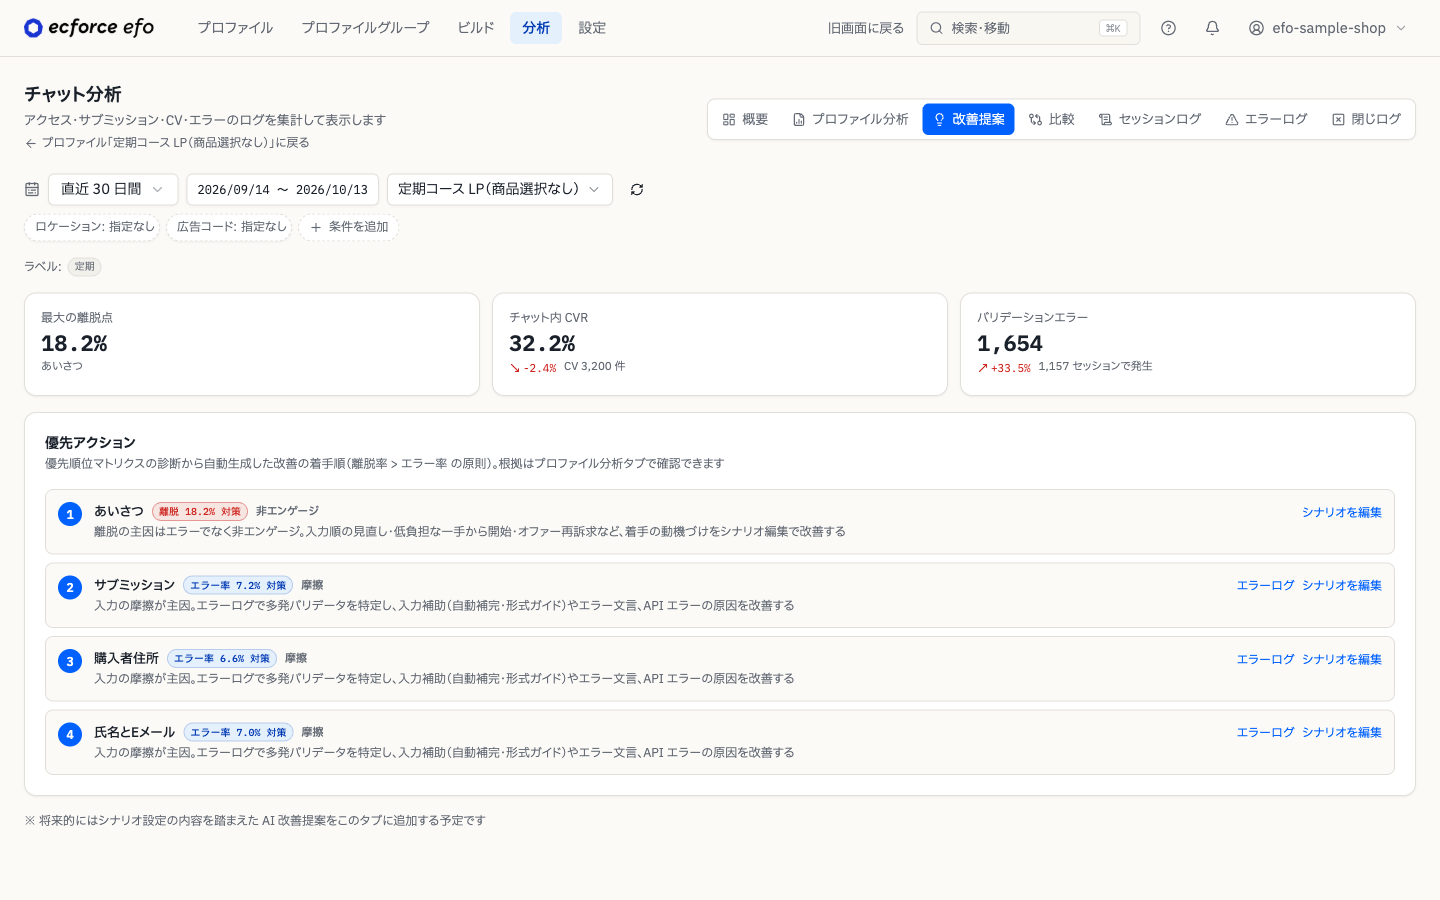Click number 2 badge of サブミッション action
This screenshot has height=900, width=1440.
(70, 587)
